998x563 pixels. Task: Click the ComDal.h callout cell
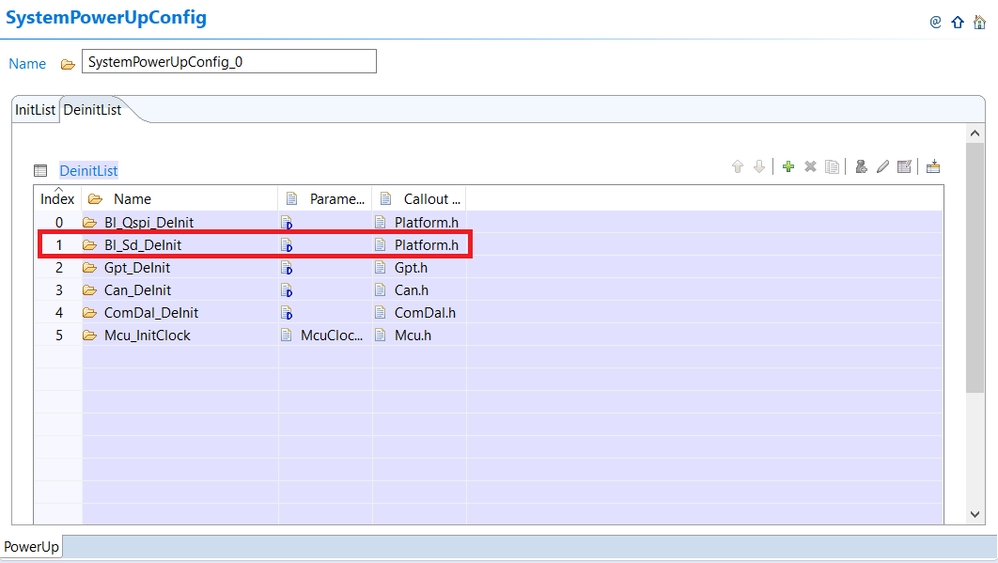[x=419, y=313]
